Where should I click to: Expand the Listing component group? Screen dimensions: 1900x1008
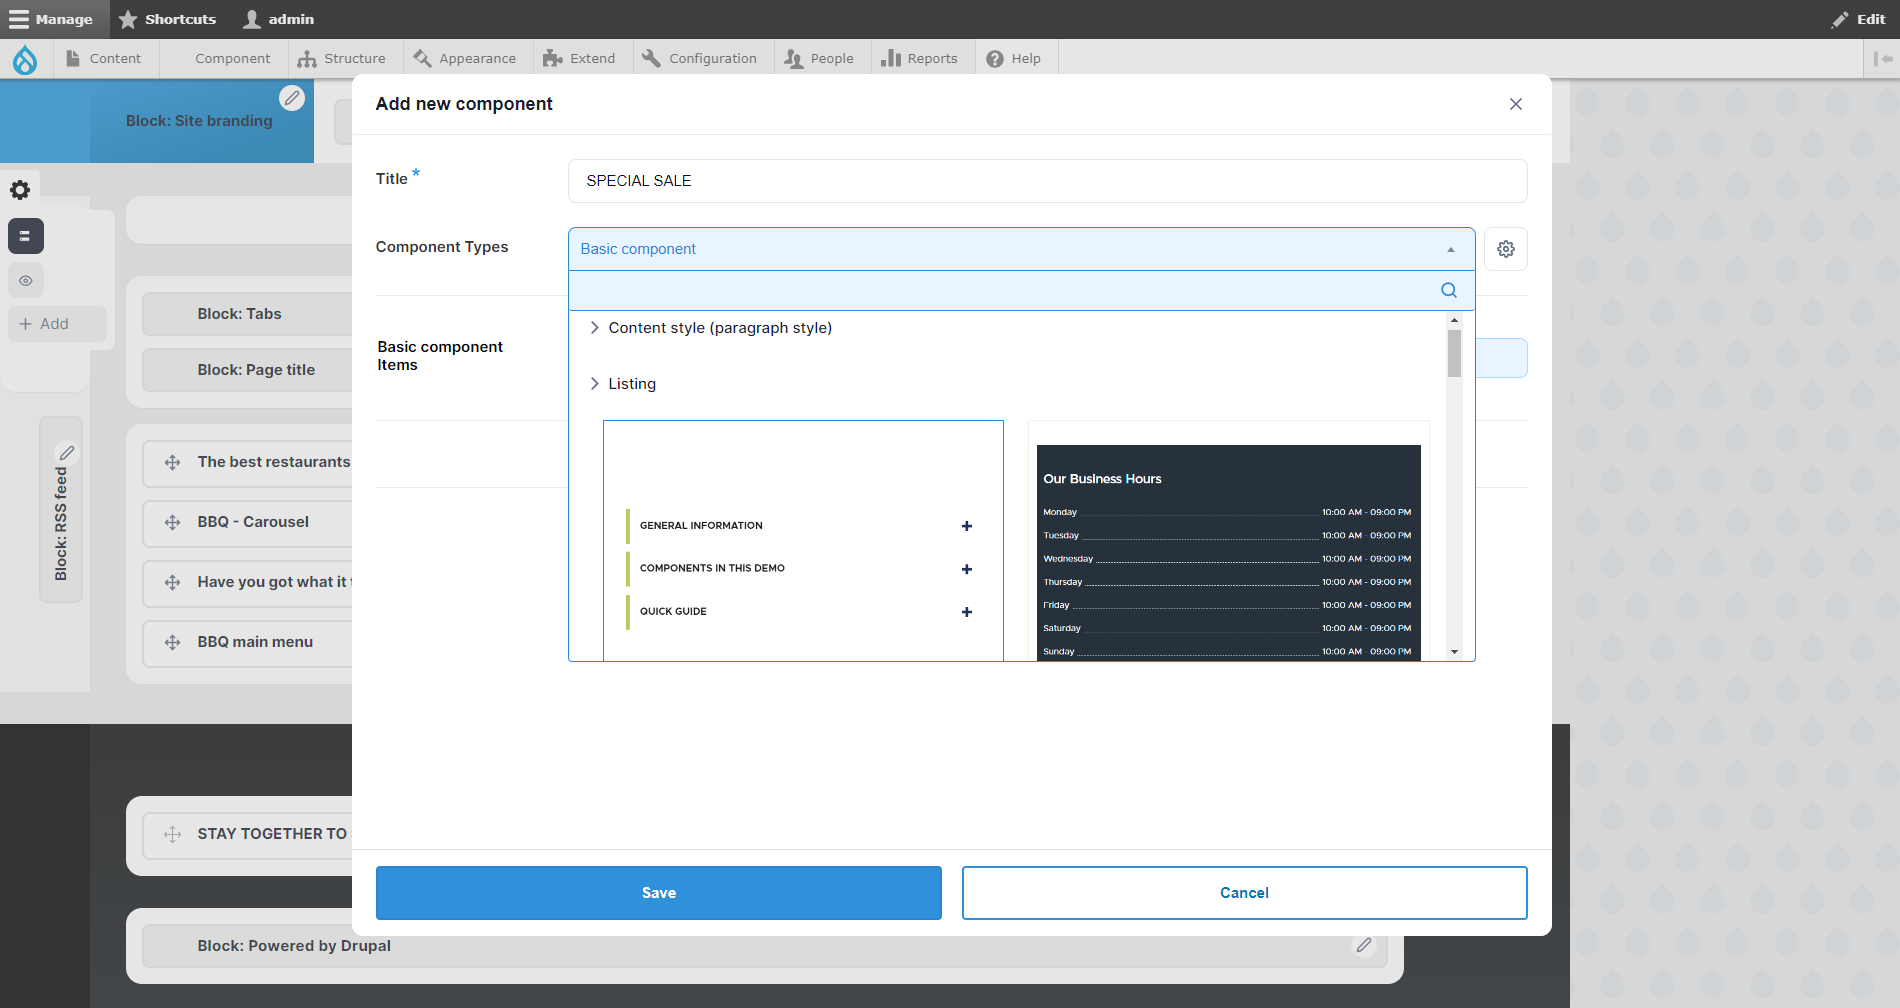[594, 383]
